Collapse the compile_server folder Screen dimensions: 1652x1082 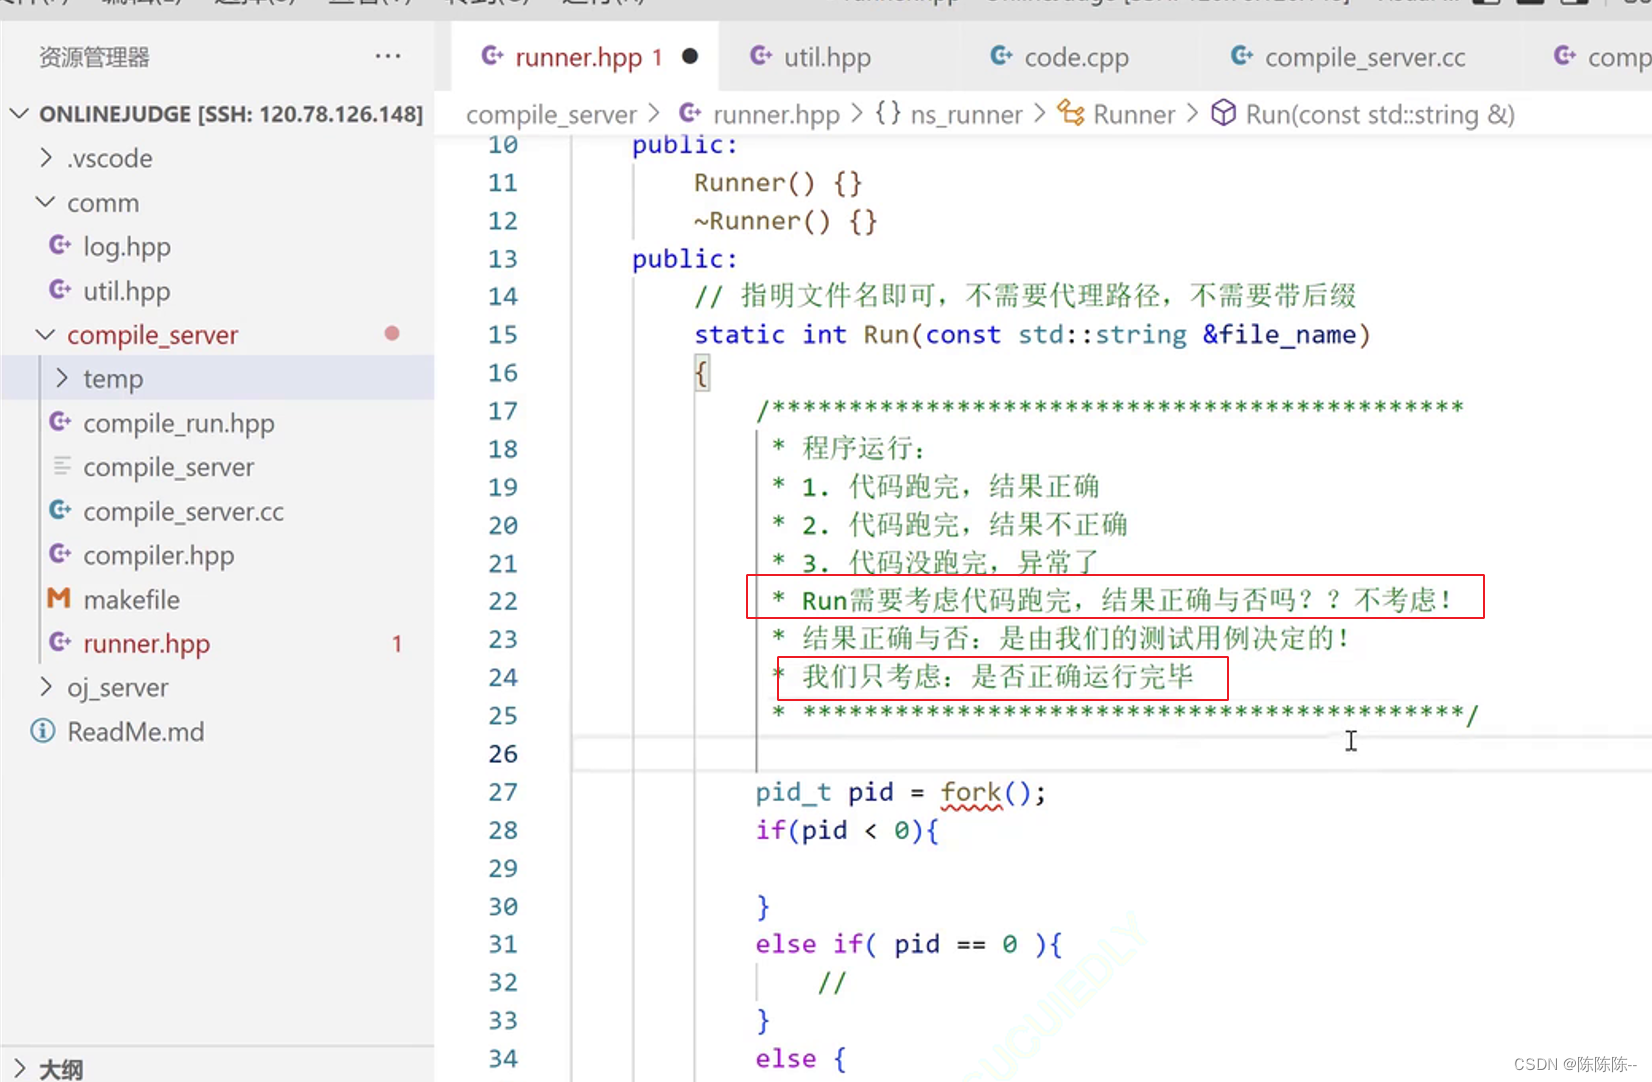45,334
